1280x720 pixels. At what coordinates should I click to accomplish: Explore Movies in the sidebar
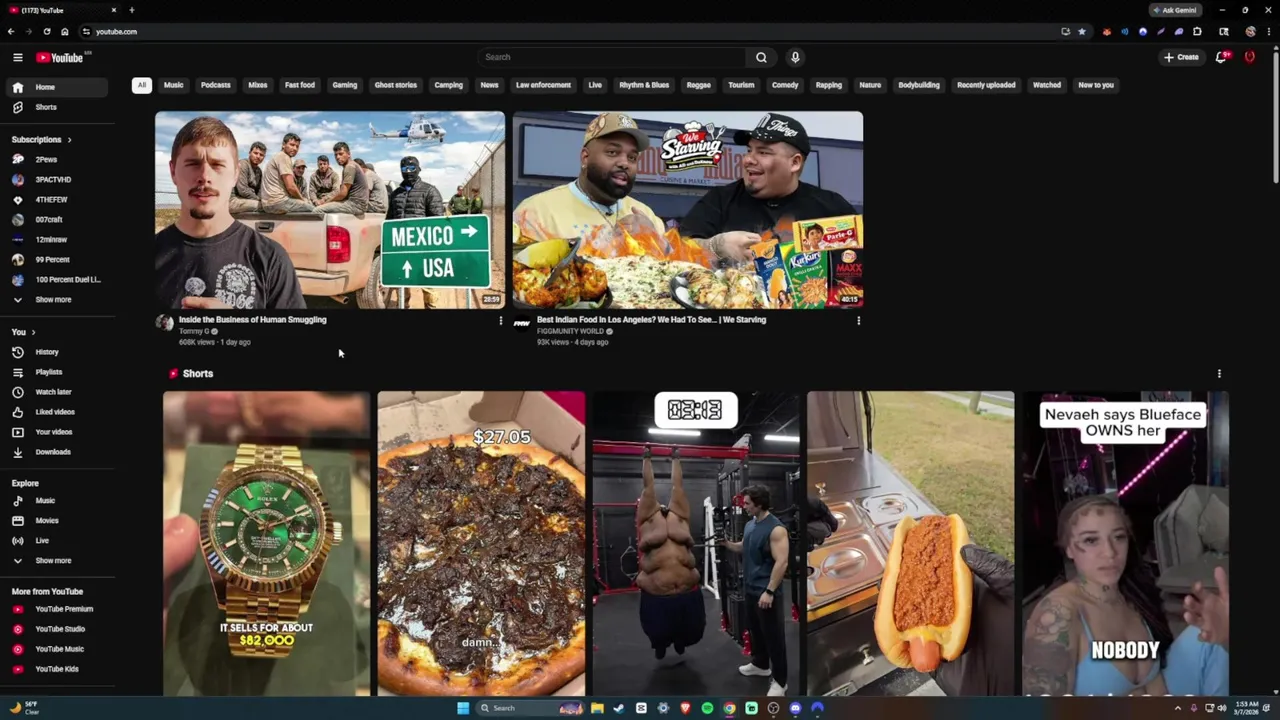pyautogui.click(x=58, y=520)
